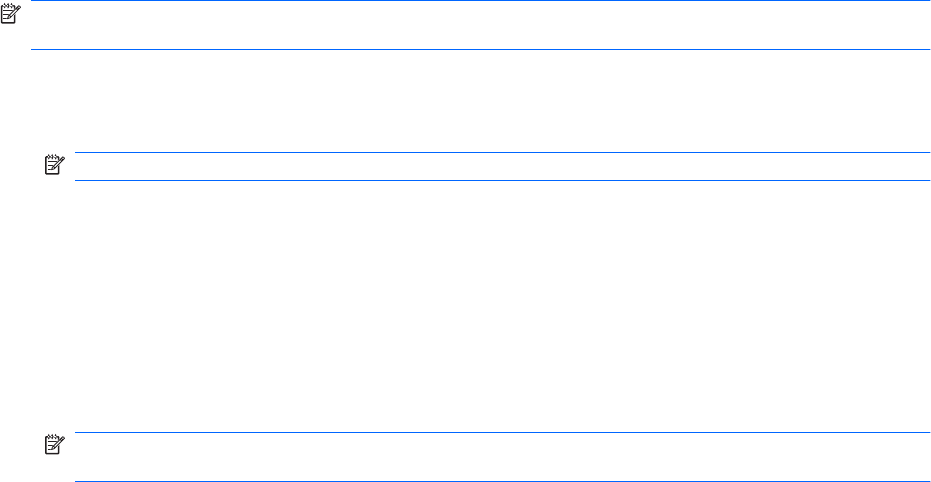Click inside the empty bottom note box
The width and height of the screenshot is (931, 482).
(500, 458)
